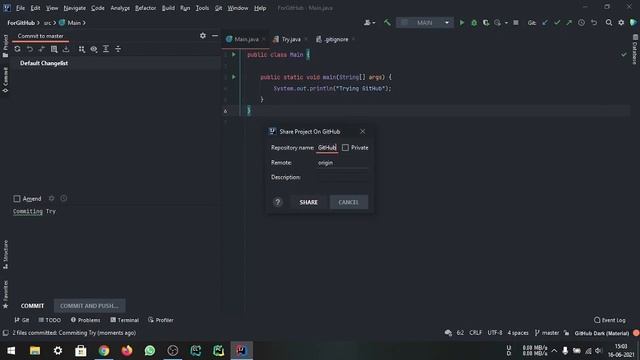Image resolution: width=640 pixels, height=360 pixels.
Task: Click the Stop square icon in toolbar
Action: [516, 23]
